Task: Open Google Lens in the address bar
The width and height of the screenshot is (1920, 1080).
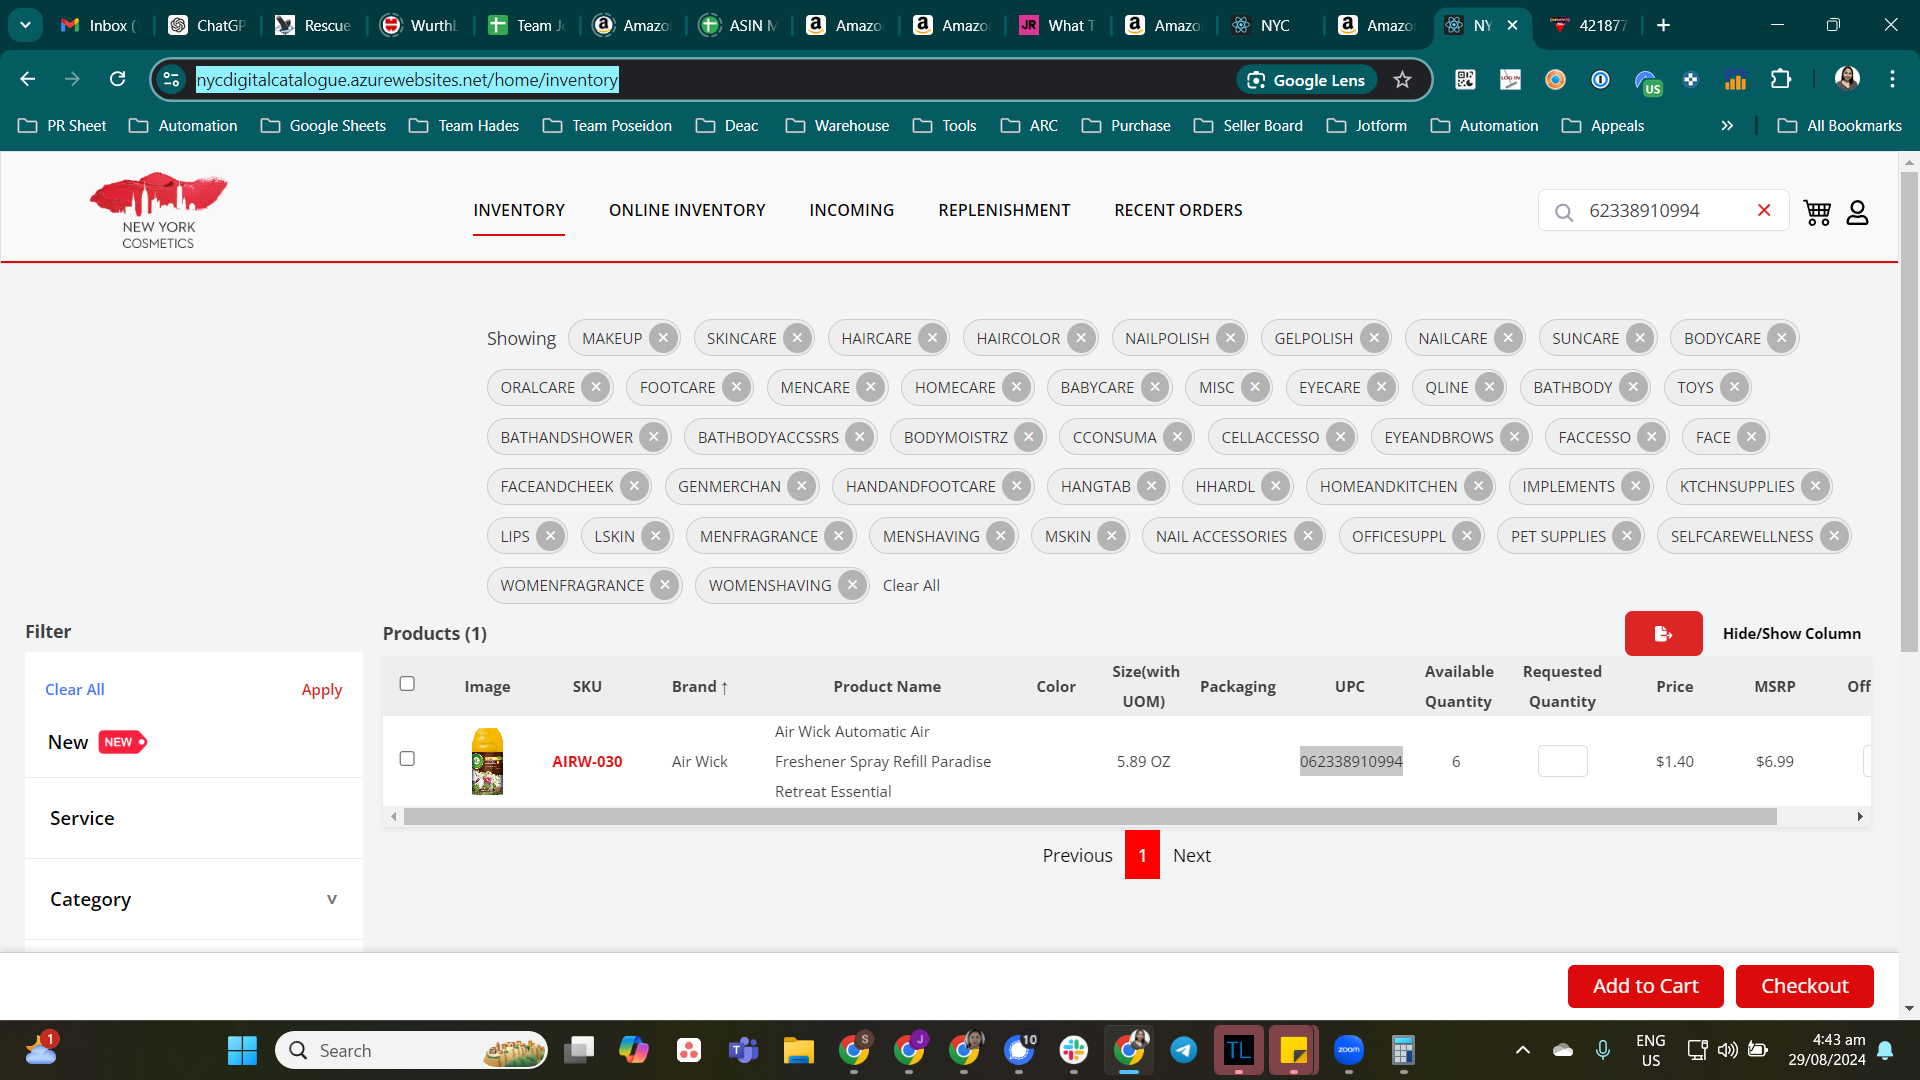Action: 1306,80
